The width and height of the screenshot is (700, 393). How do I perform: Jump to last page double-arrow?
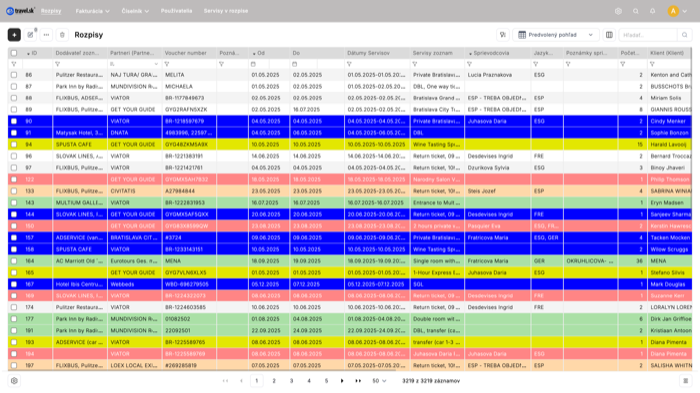(x=358, y=381)
